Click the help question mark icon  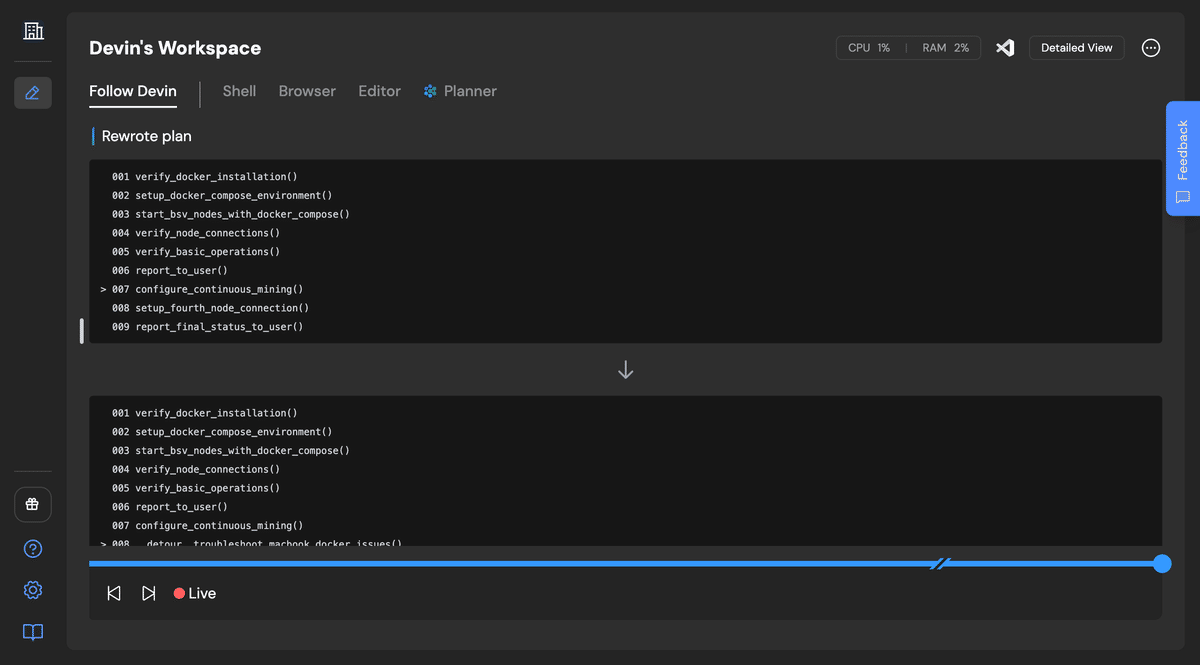[x=32, y=548]
